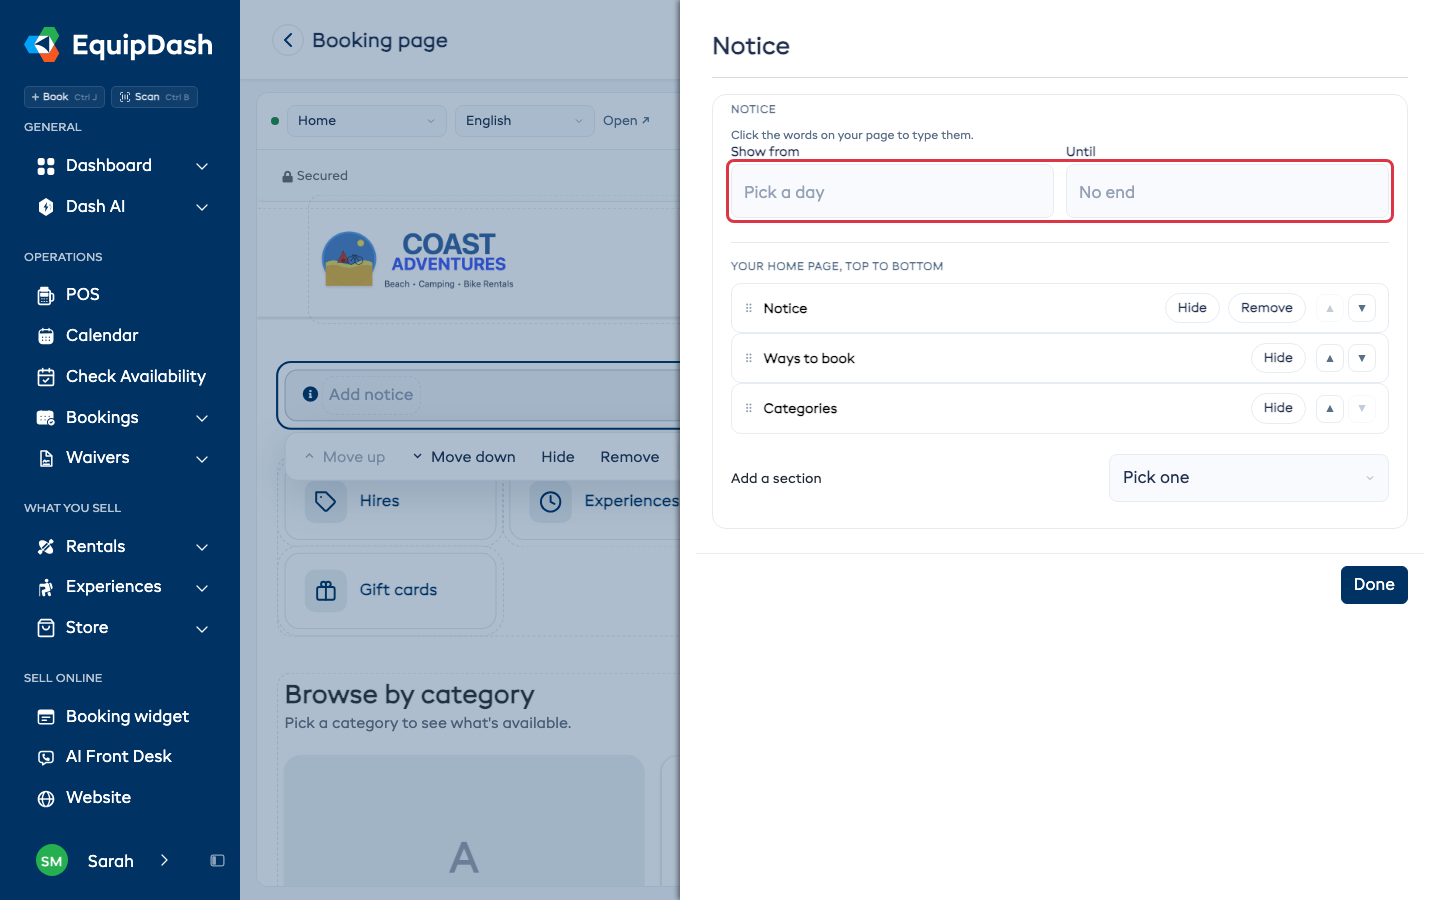1440x900 pixels.
Task: Select the POS icon in sidebar
Action: [x=46, y=295]
